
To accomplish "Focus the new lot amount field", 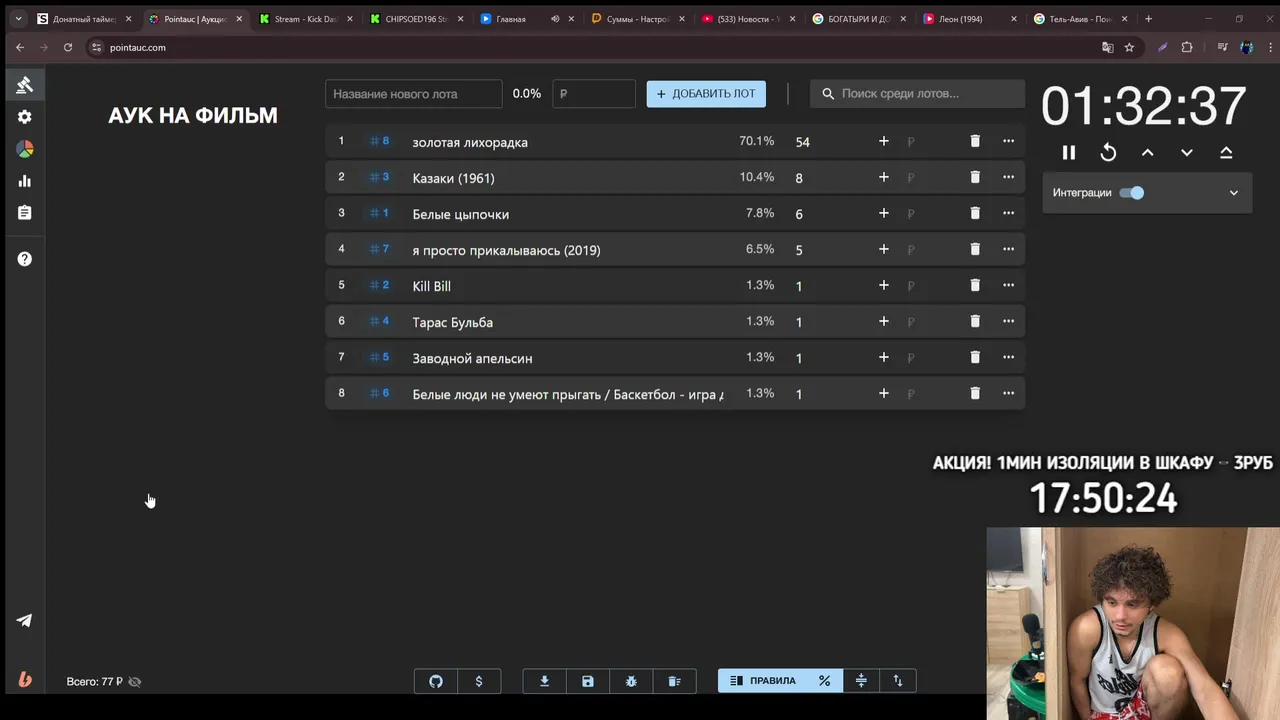I will tap(594, 94).
